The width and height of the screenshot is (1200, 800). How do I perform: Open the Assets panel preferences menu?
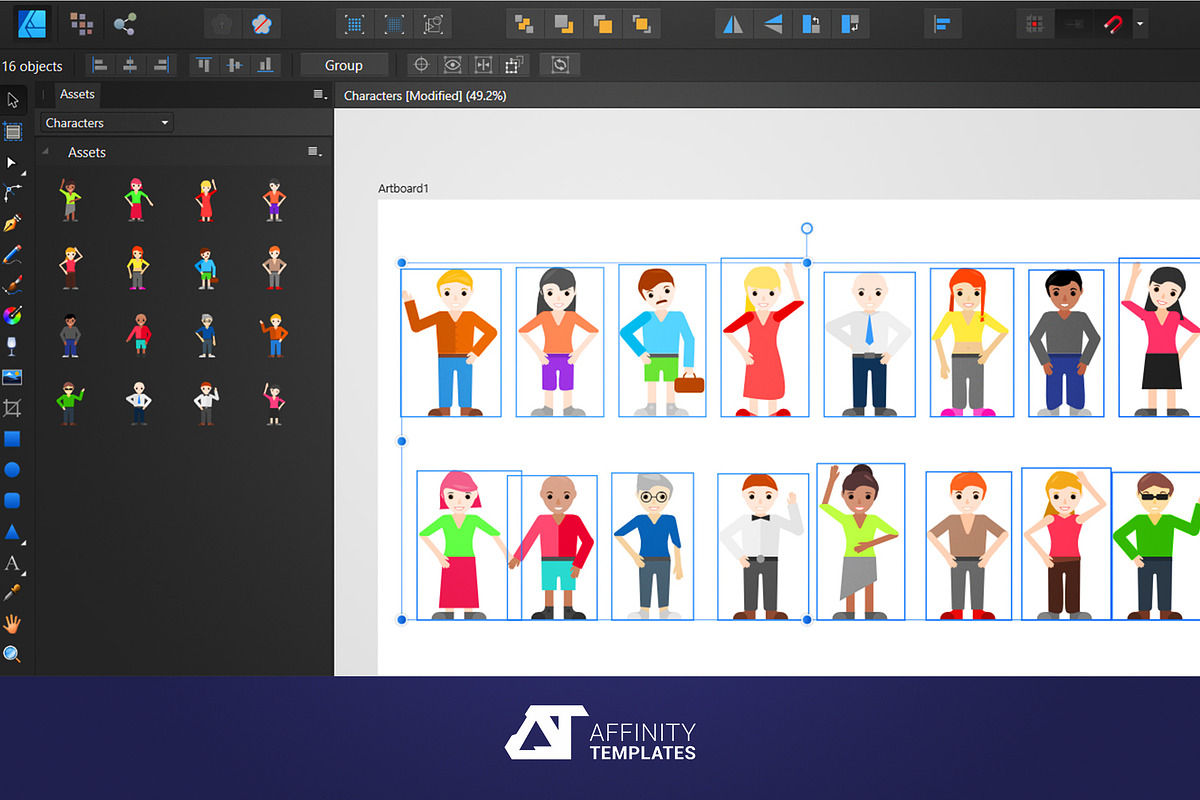coord(319,95)
